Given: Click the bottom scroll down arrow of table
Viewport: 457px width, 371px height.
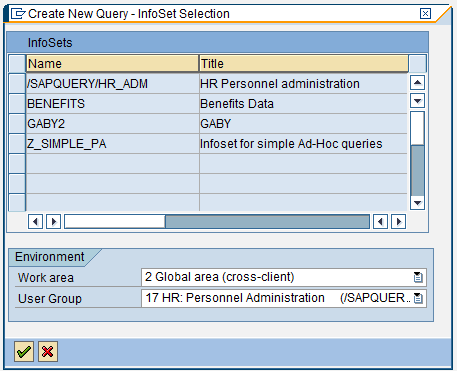Looking at the screenshot, I should click(x=417, y=203).
